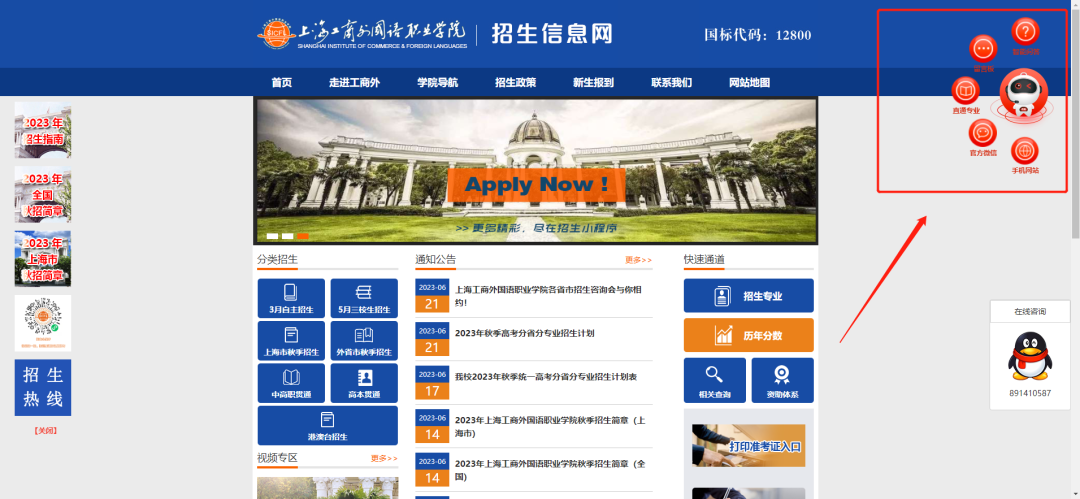The width and height of the screenshot is (1080, 499).
Task: Click the 直通专业 book icon
Action: [x=966, y=91]
